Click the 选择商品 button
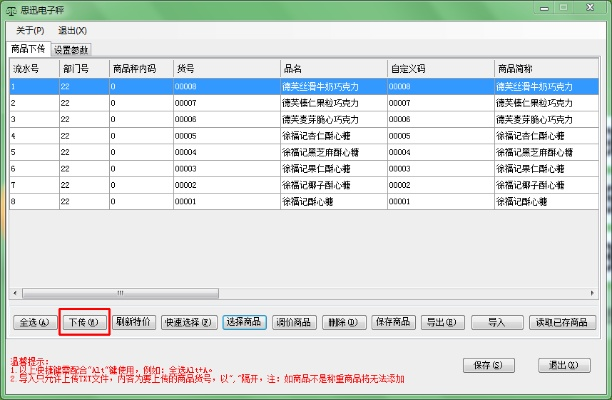Screen dimensions: 612x400 [243, 322]
